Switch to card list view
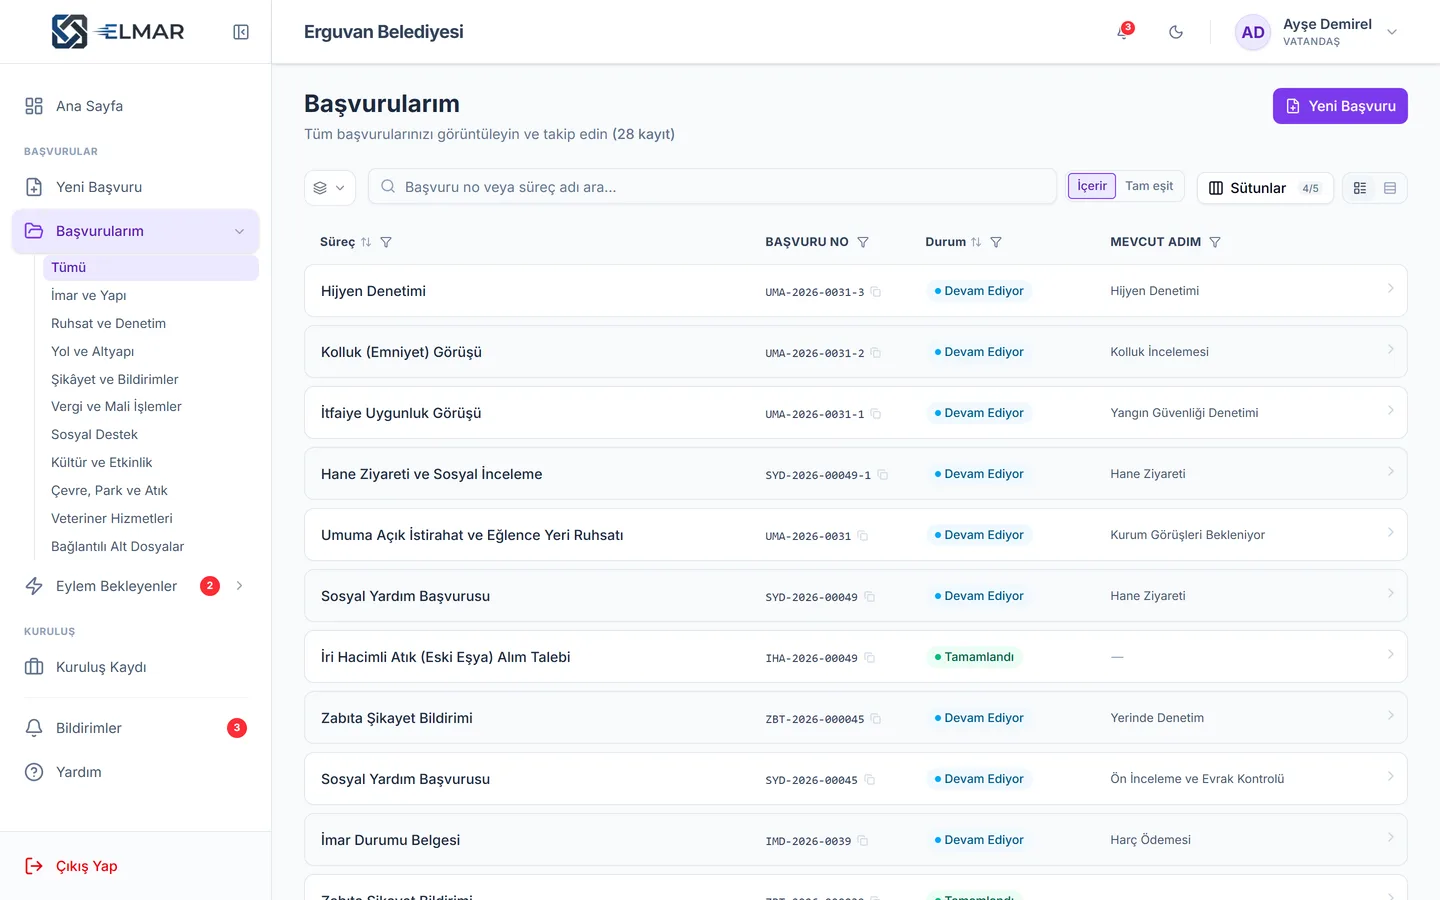Image resolution: width=1440 pixels, height=900 pixels. click(x=1360, y=188)
